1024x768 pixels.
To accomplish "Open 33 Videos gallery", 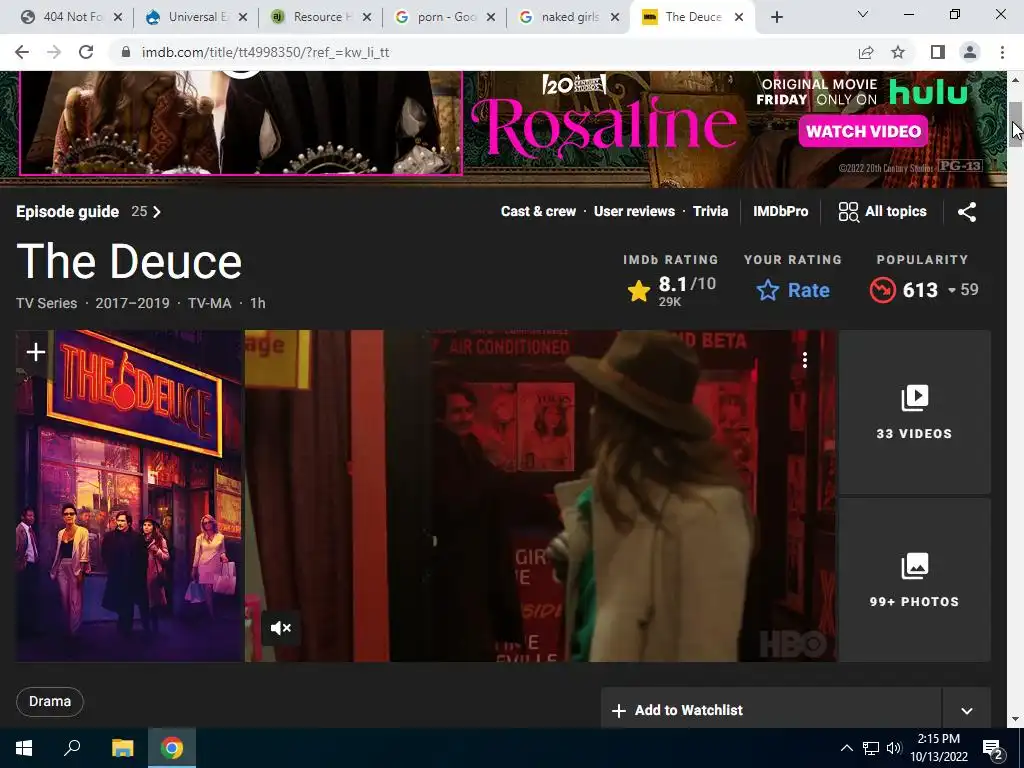I will coord(914,412).
